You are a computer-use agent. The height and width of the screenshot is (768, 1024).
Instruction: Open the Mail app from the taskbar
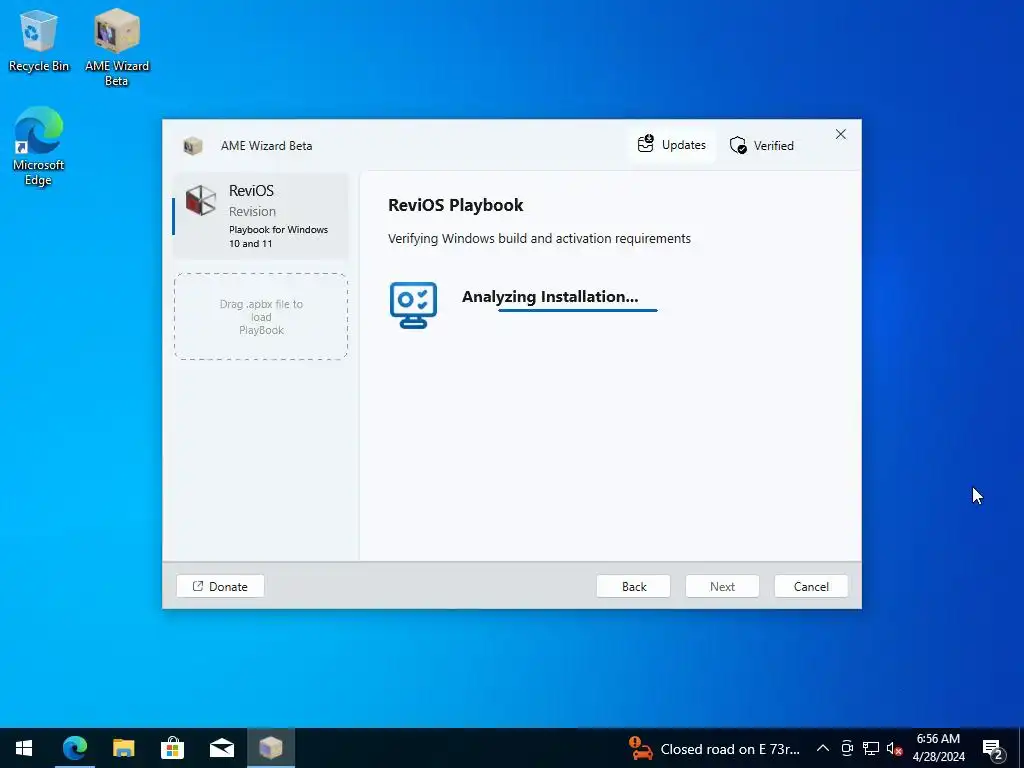[x=222, y=748]
